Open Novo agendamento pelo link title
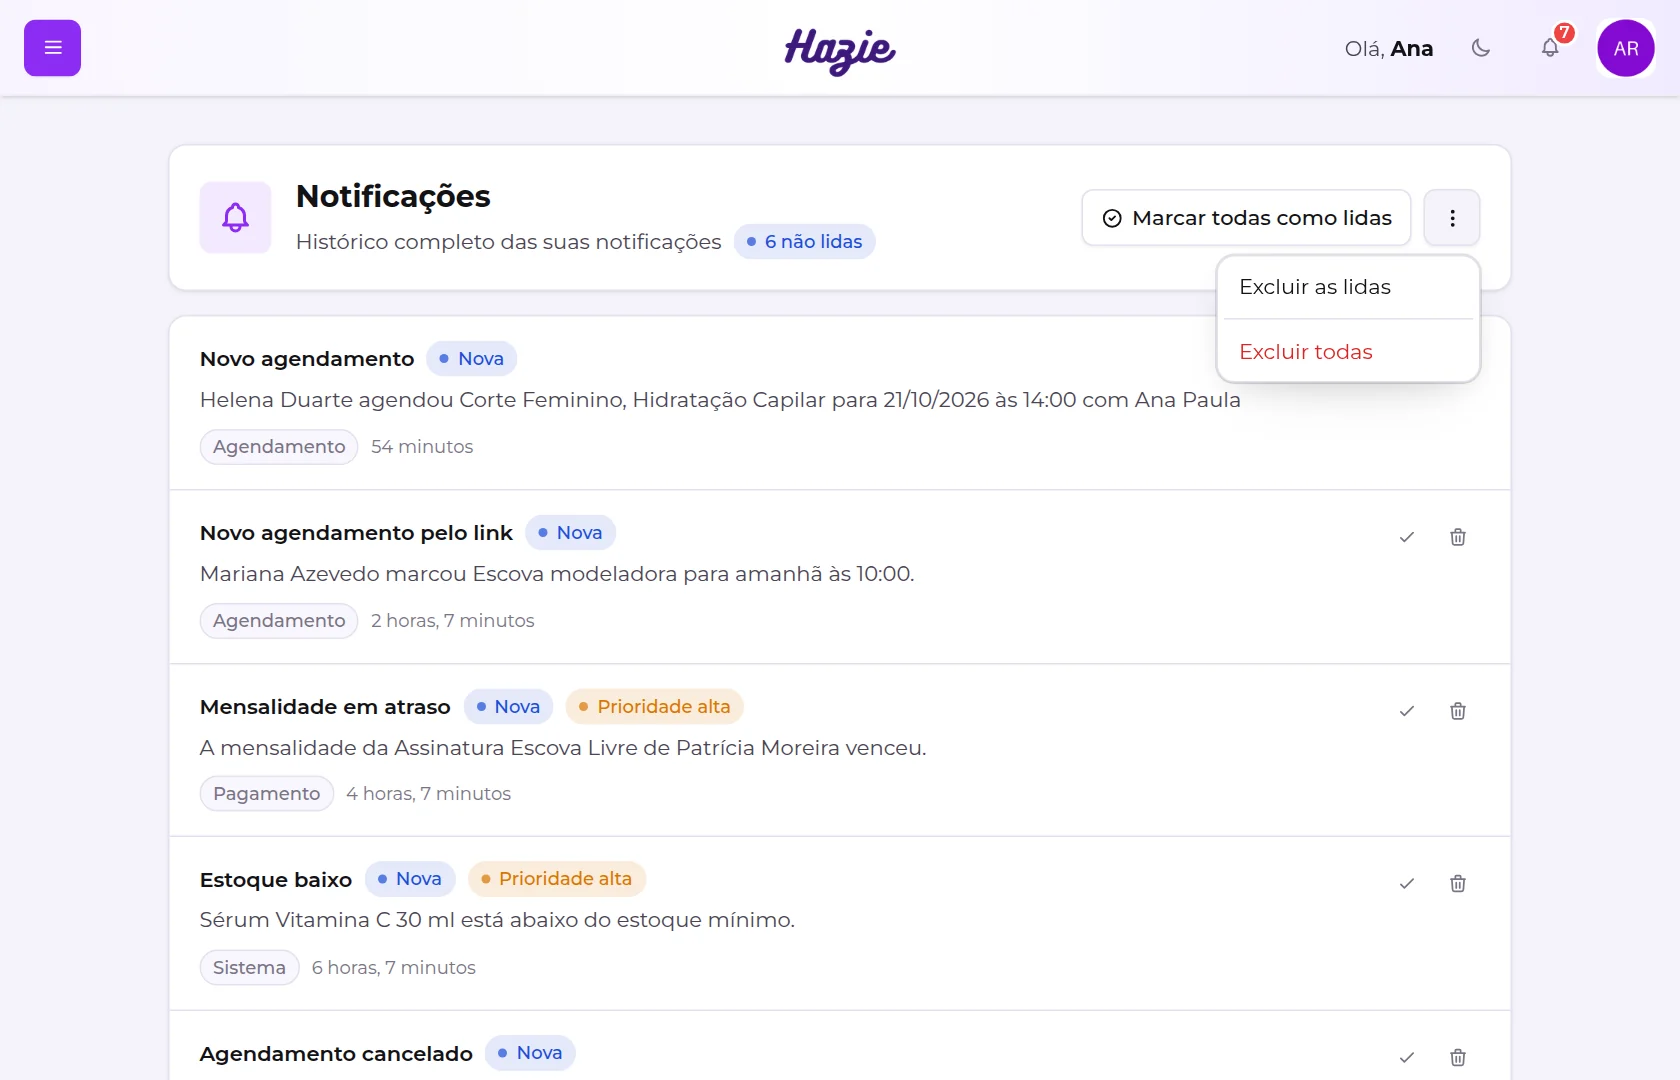 [356, 533]
